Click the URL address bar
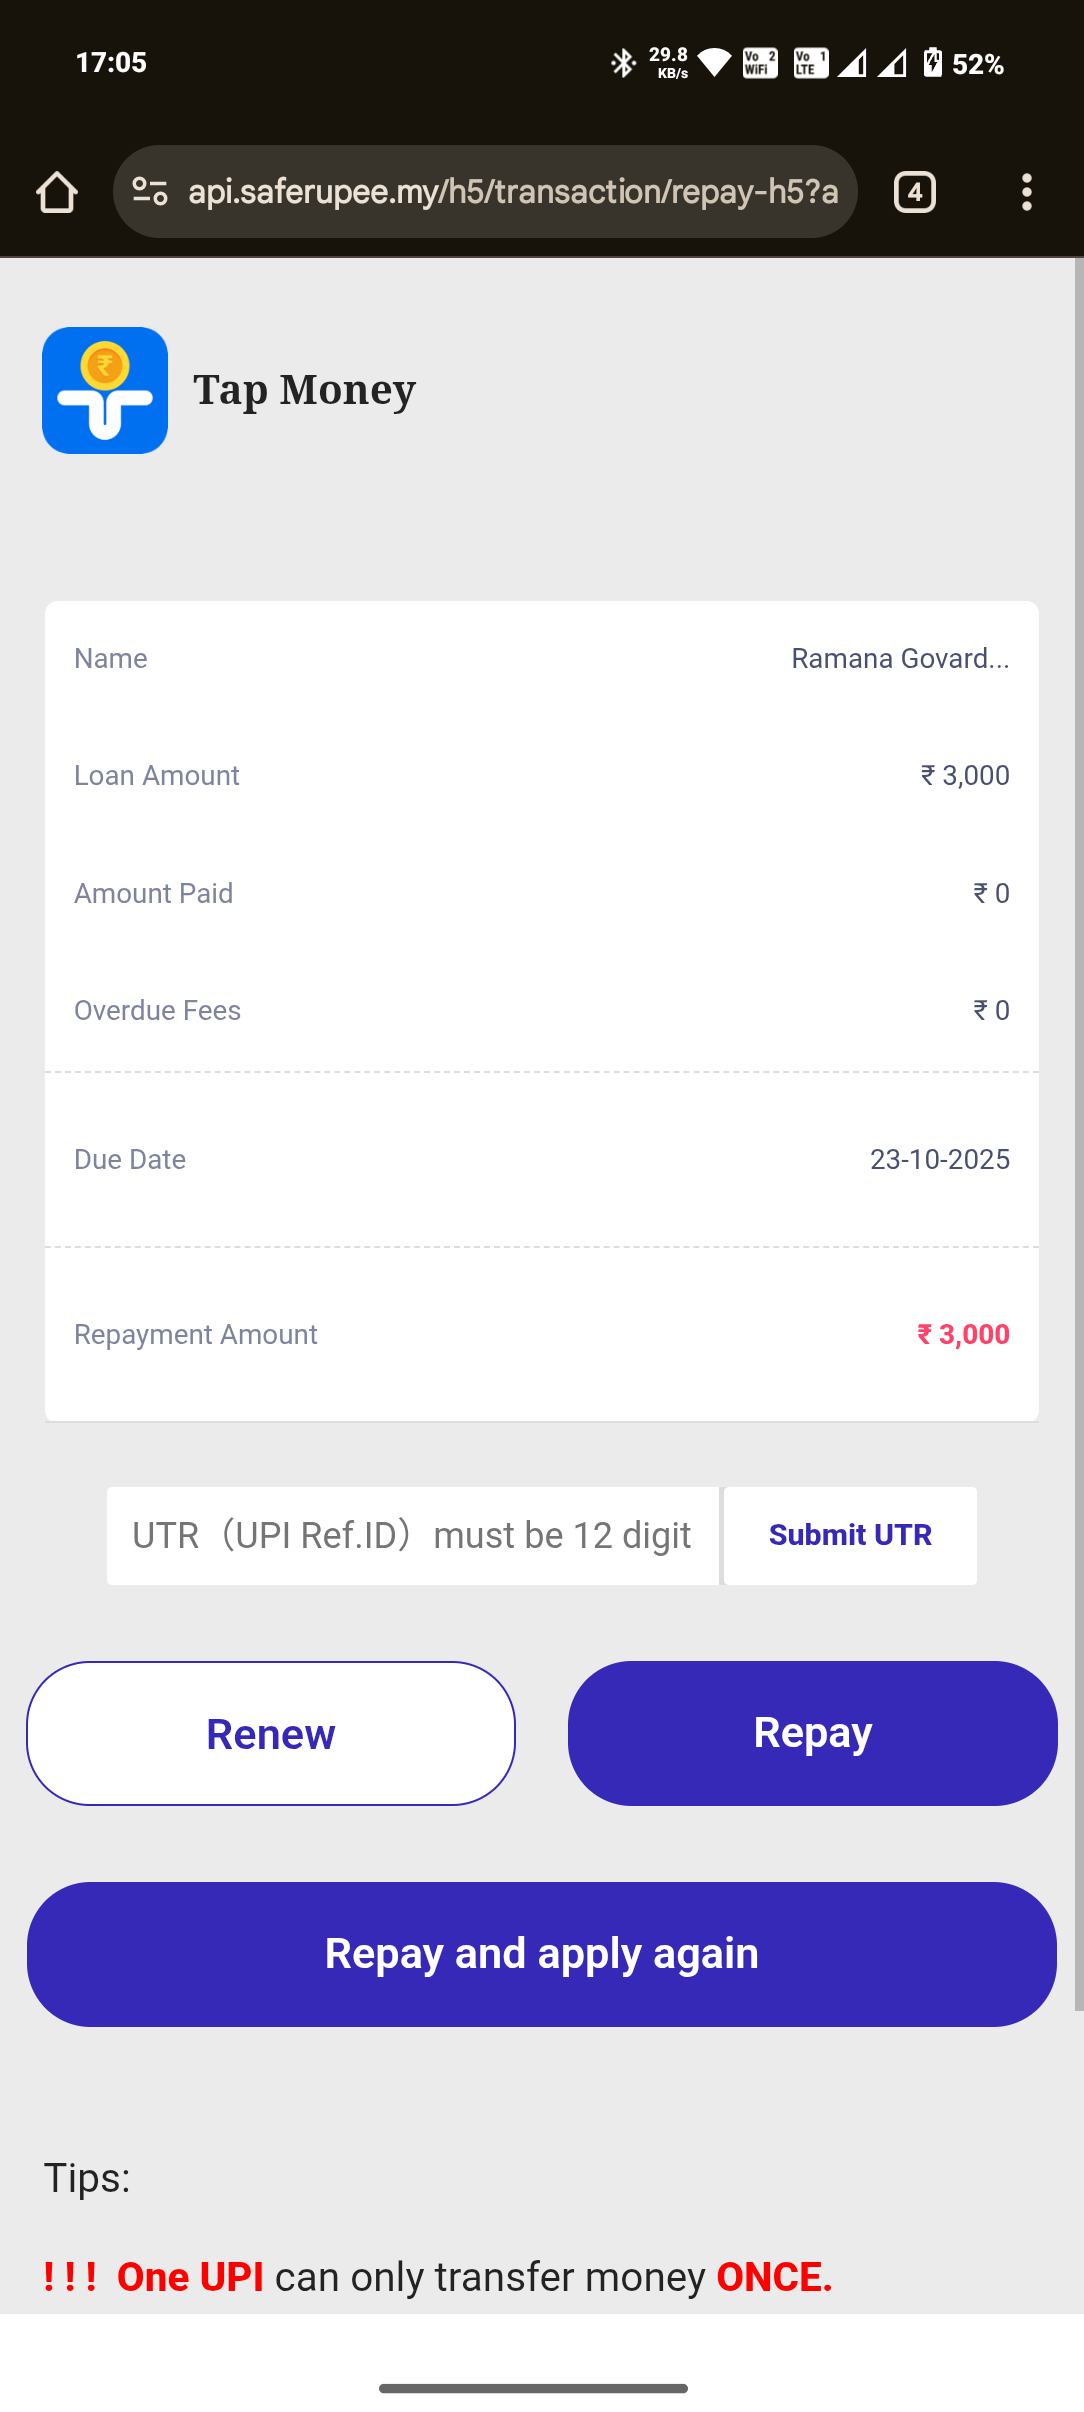Image resolution: width=1084 pixels, height=2412 pixels. (x=512, y=191)
